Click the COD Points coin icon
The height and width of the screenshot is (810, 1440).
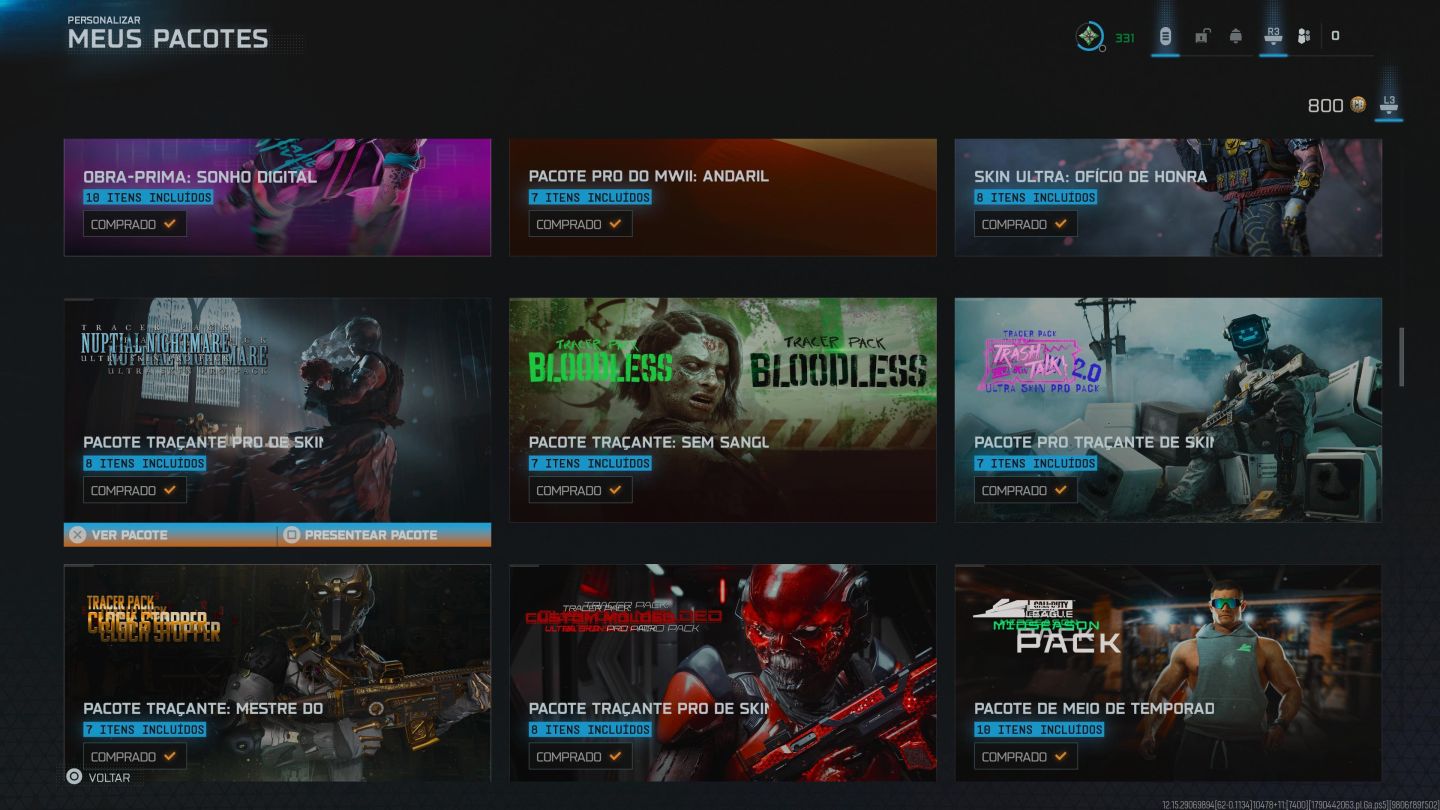(x=1358, y=105)
